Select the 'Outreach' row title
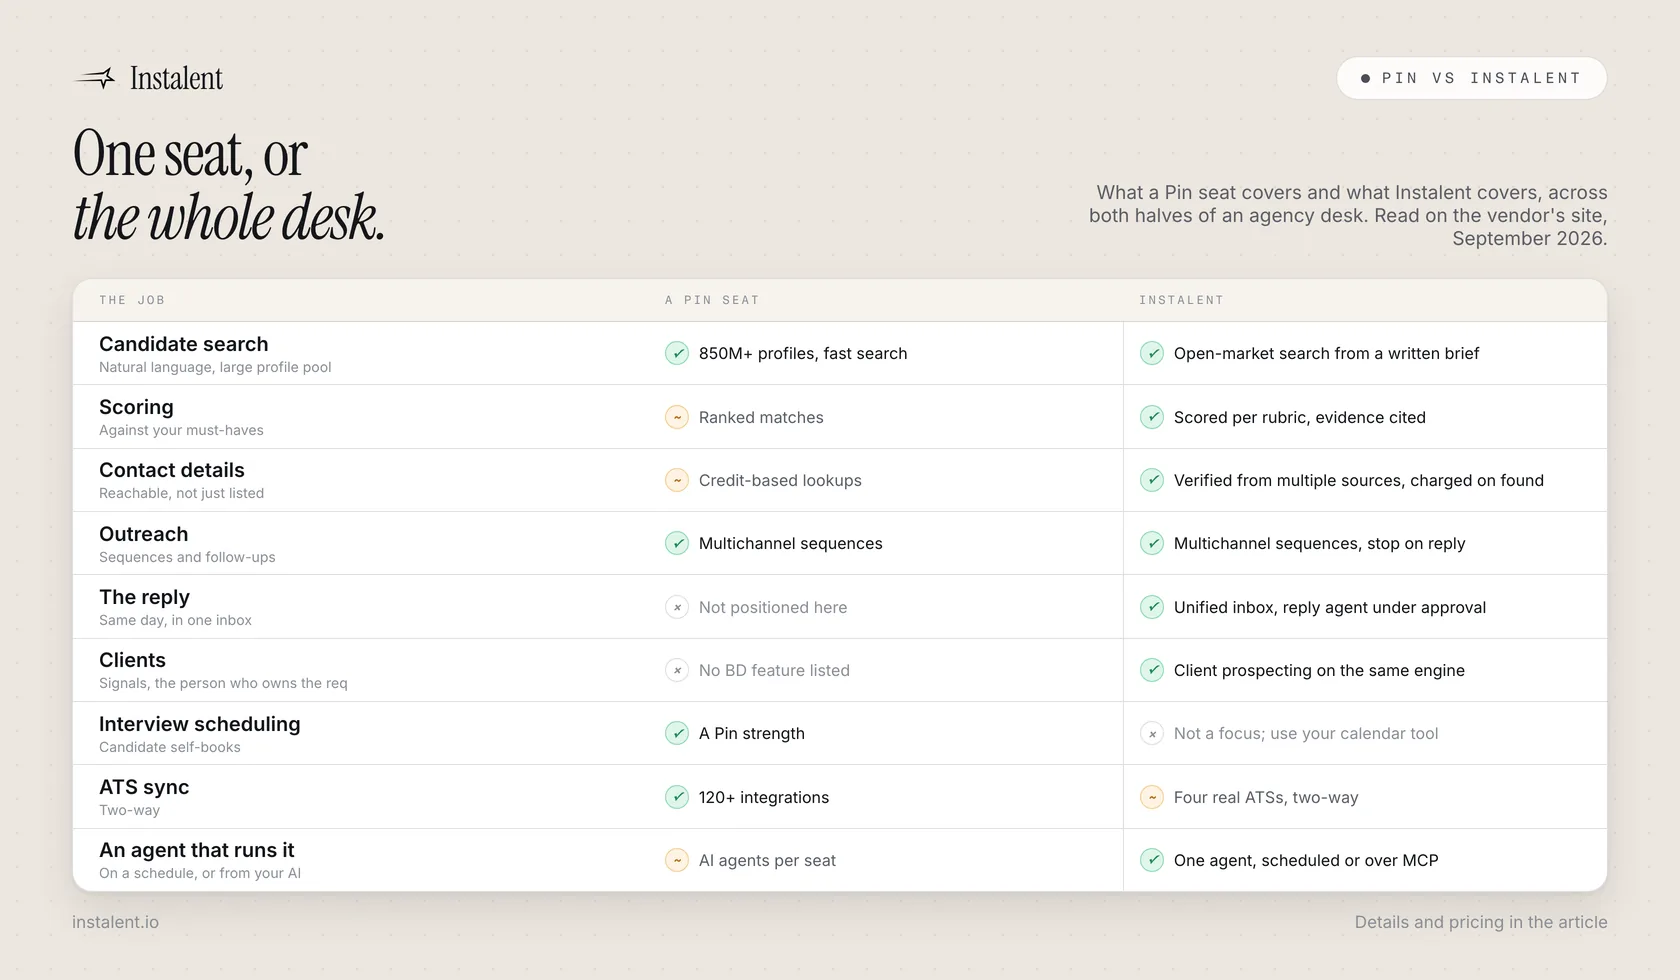1680x980 pixels. (143, 534)
